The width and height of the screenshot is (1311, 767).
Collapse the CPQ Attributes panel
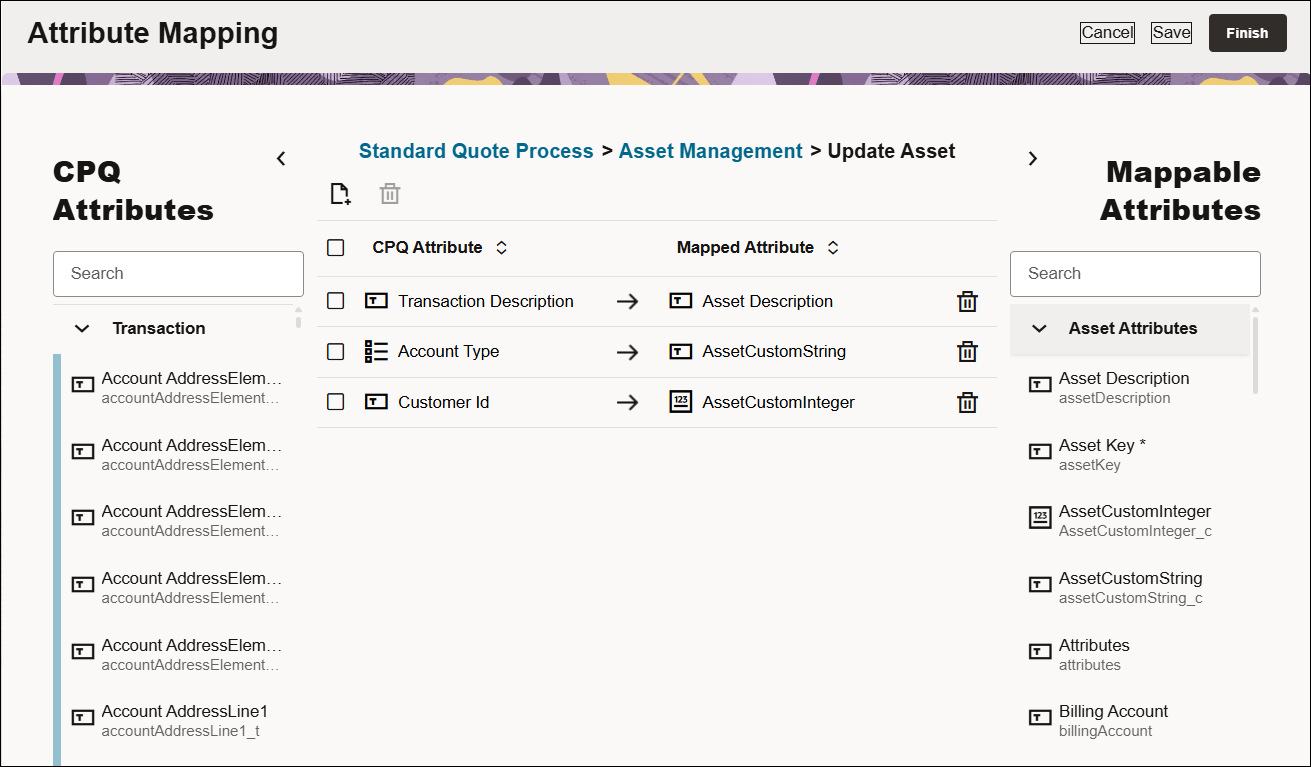[281, 157]
